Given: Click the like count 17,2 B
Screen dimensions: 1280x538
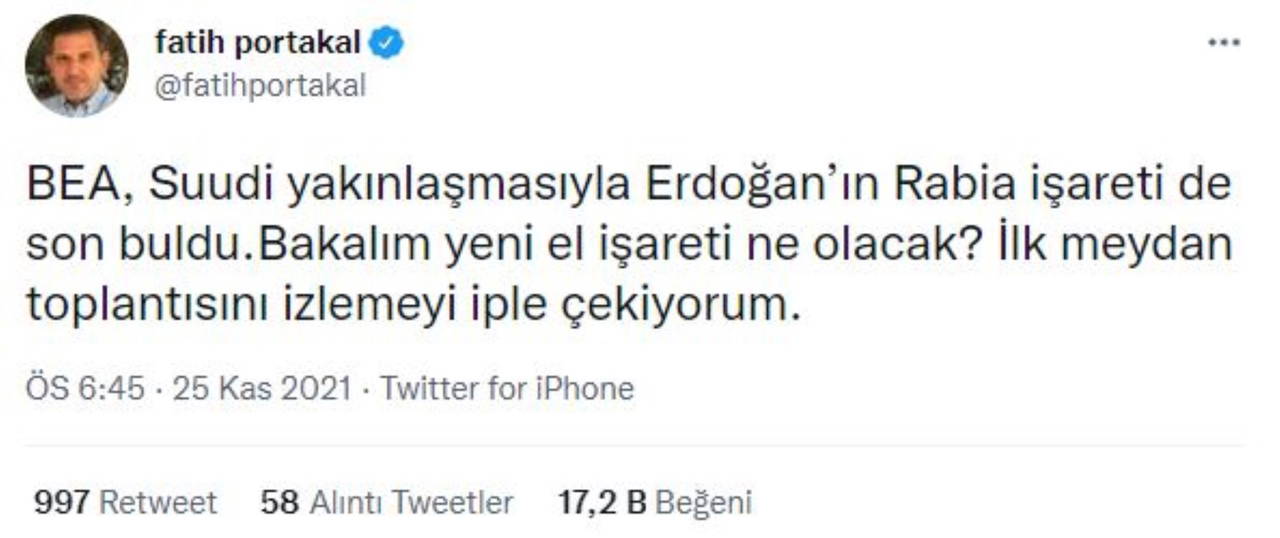Looking at the screenshot, I should coord(602,502).
